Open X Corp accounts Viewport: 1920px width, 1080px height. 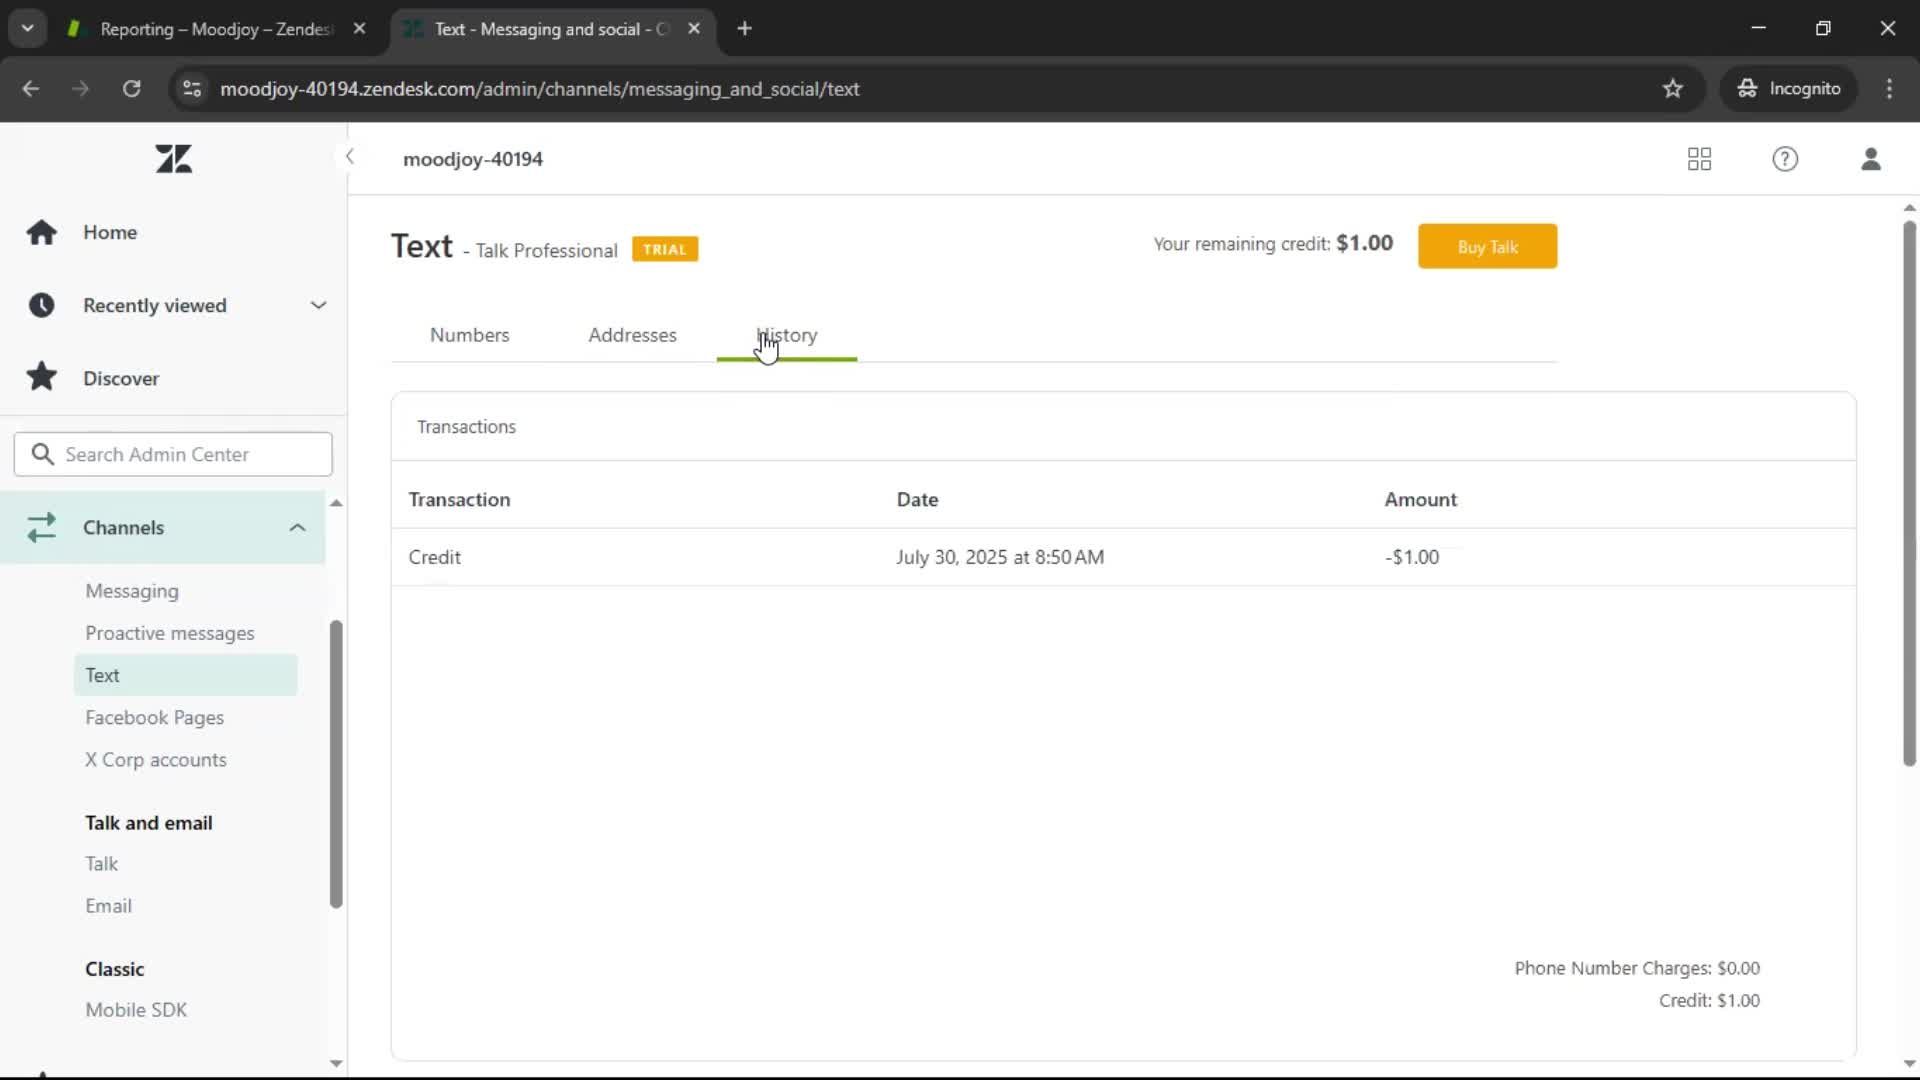(x=156, y=760)
